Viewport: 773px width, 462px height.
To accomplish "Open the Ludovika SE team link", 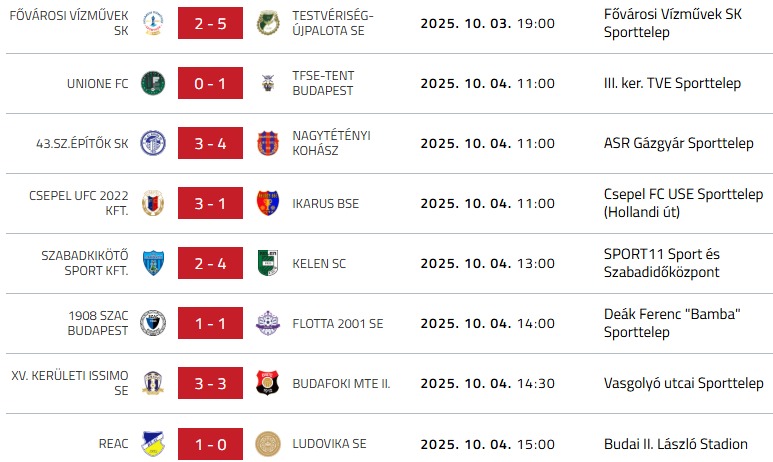I will pos(329,443).
